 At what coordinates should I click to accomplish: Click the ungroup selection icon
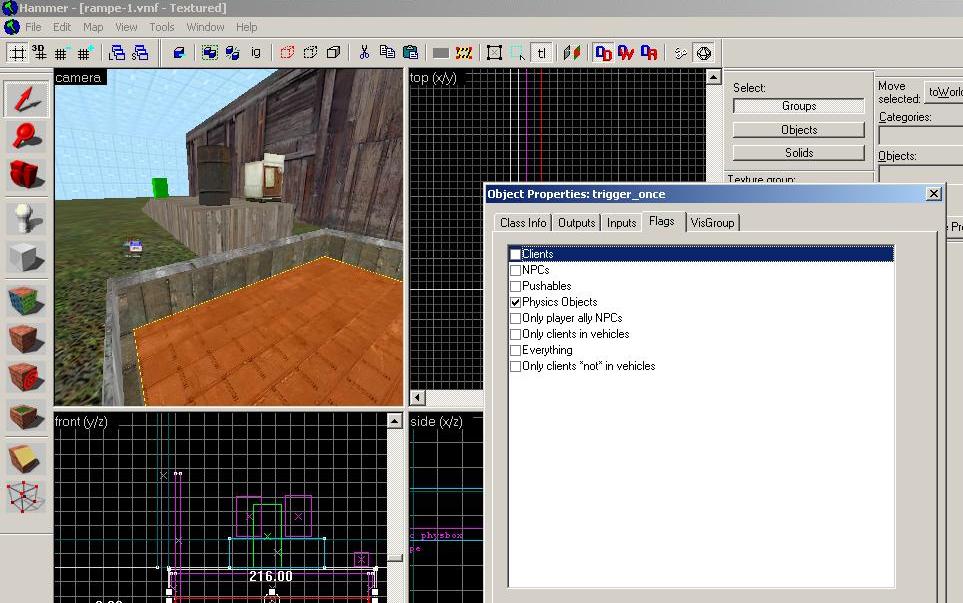[x=232, y=53]
